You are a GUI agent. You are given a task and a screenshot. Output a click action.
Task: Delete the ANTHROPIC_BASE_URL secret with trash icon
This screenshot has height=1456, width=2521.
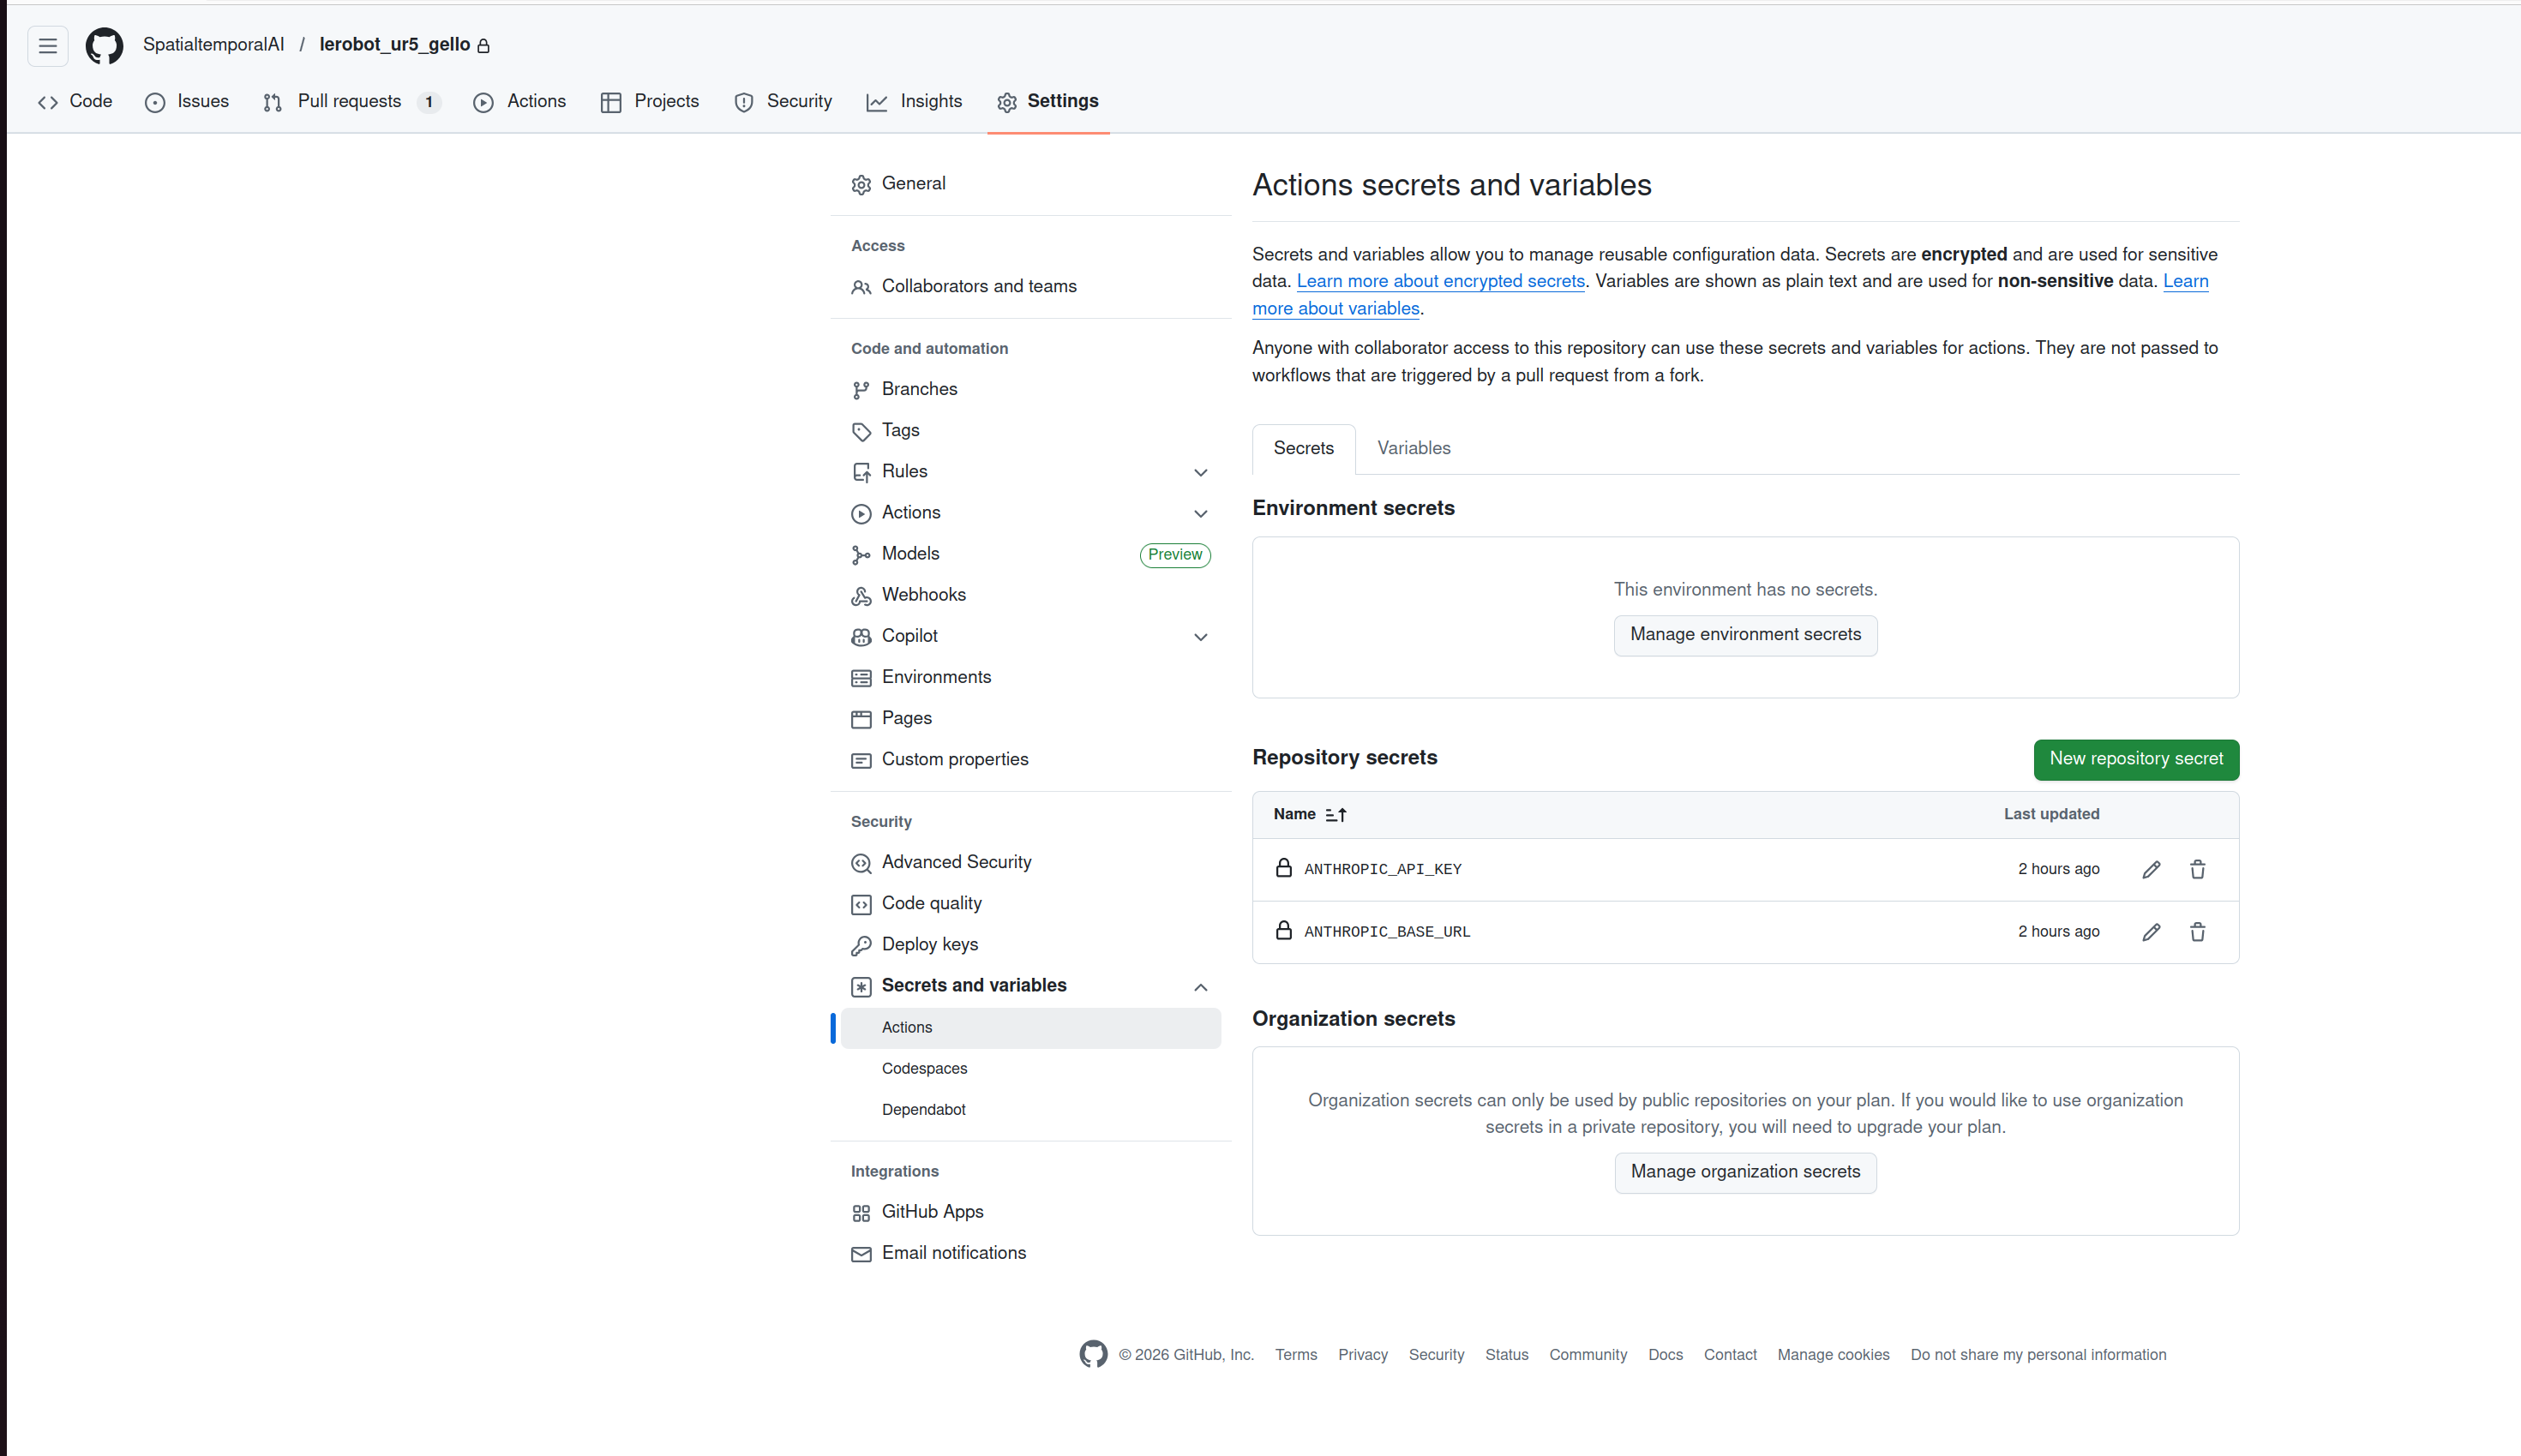tap(2197, 932)
